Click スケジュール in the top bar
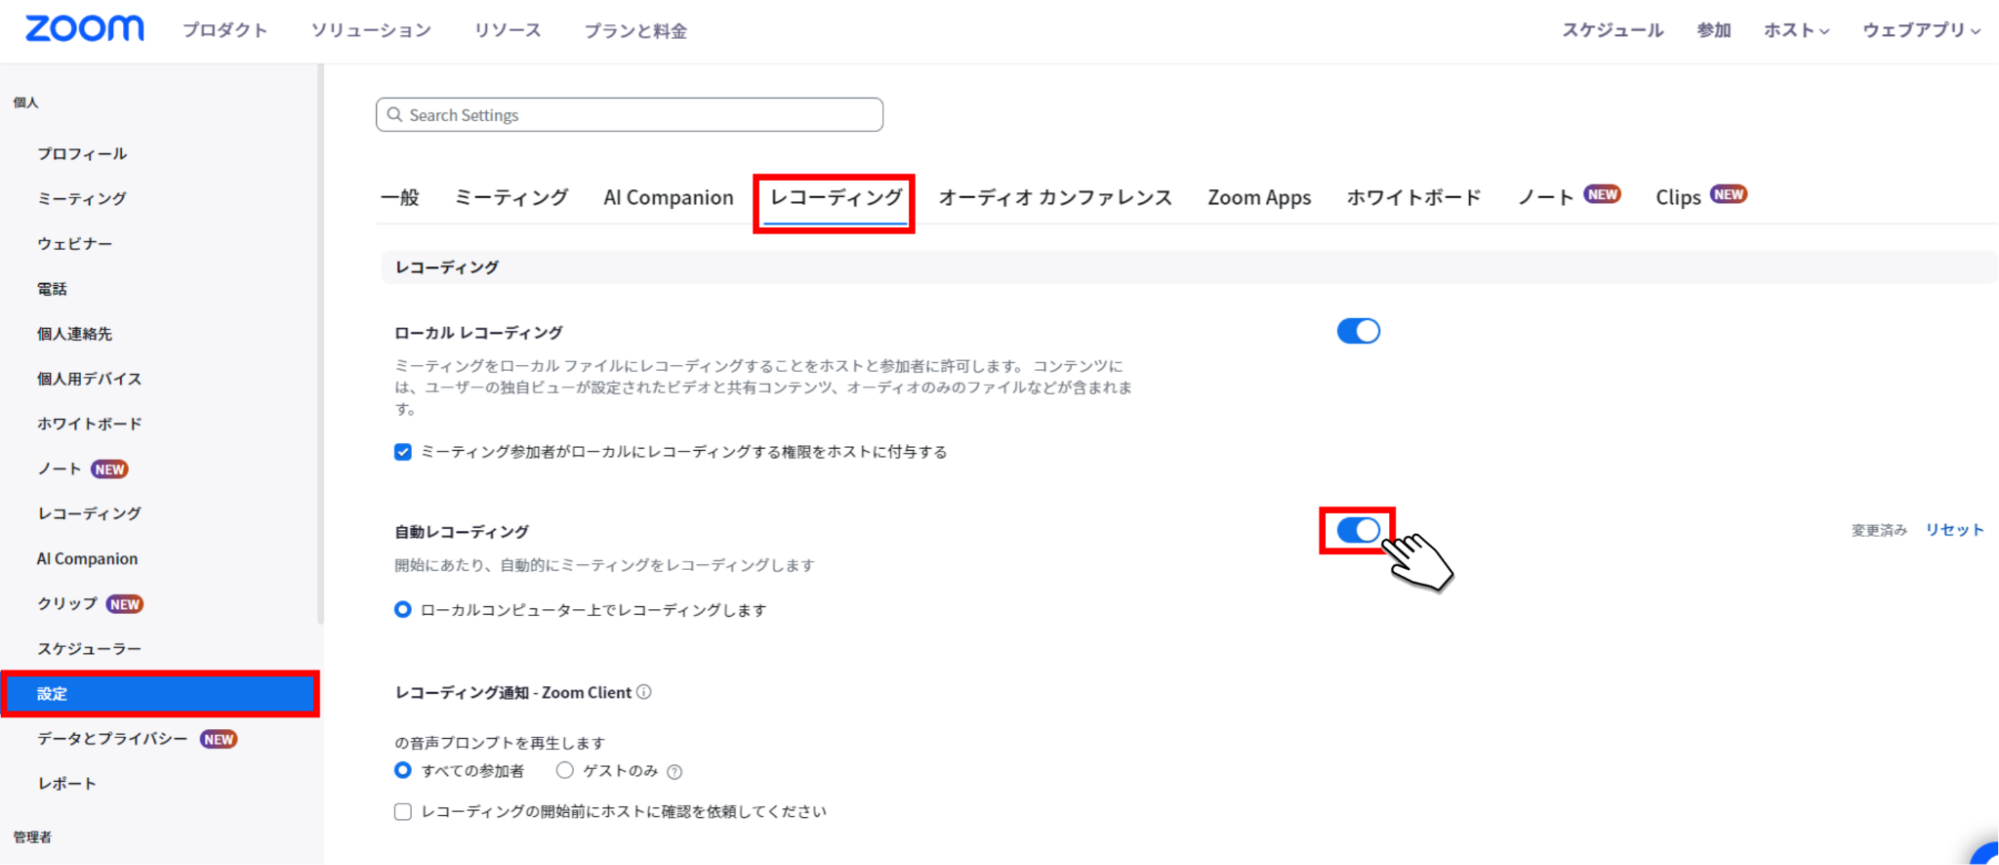 point(1613,30)
